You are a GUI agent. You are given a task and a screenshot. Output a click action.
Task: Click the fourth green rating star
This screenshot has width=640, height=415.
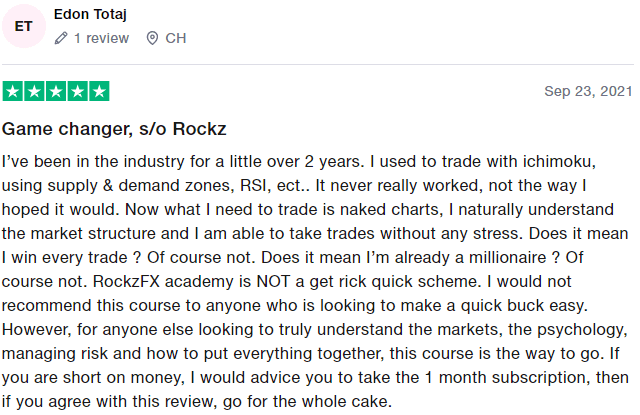tap(78, 91)
